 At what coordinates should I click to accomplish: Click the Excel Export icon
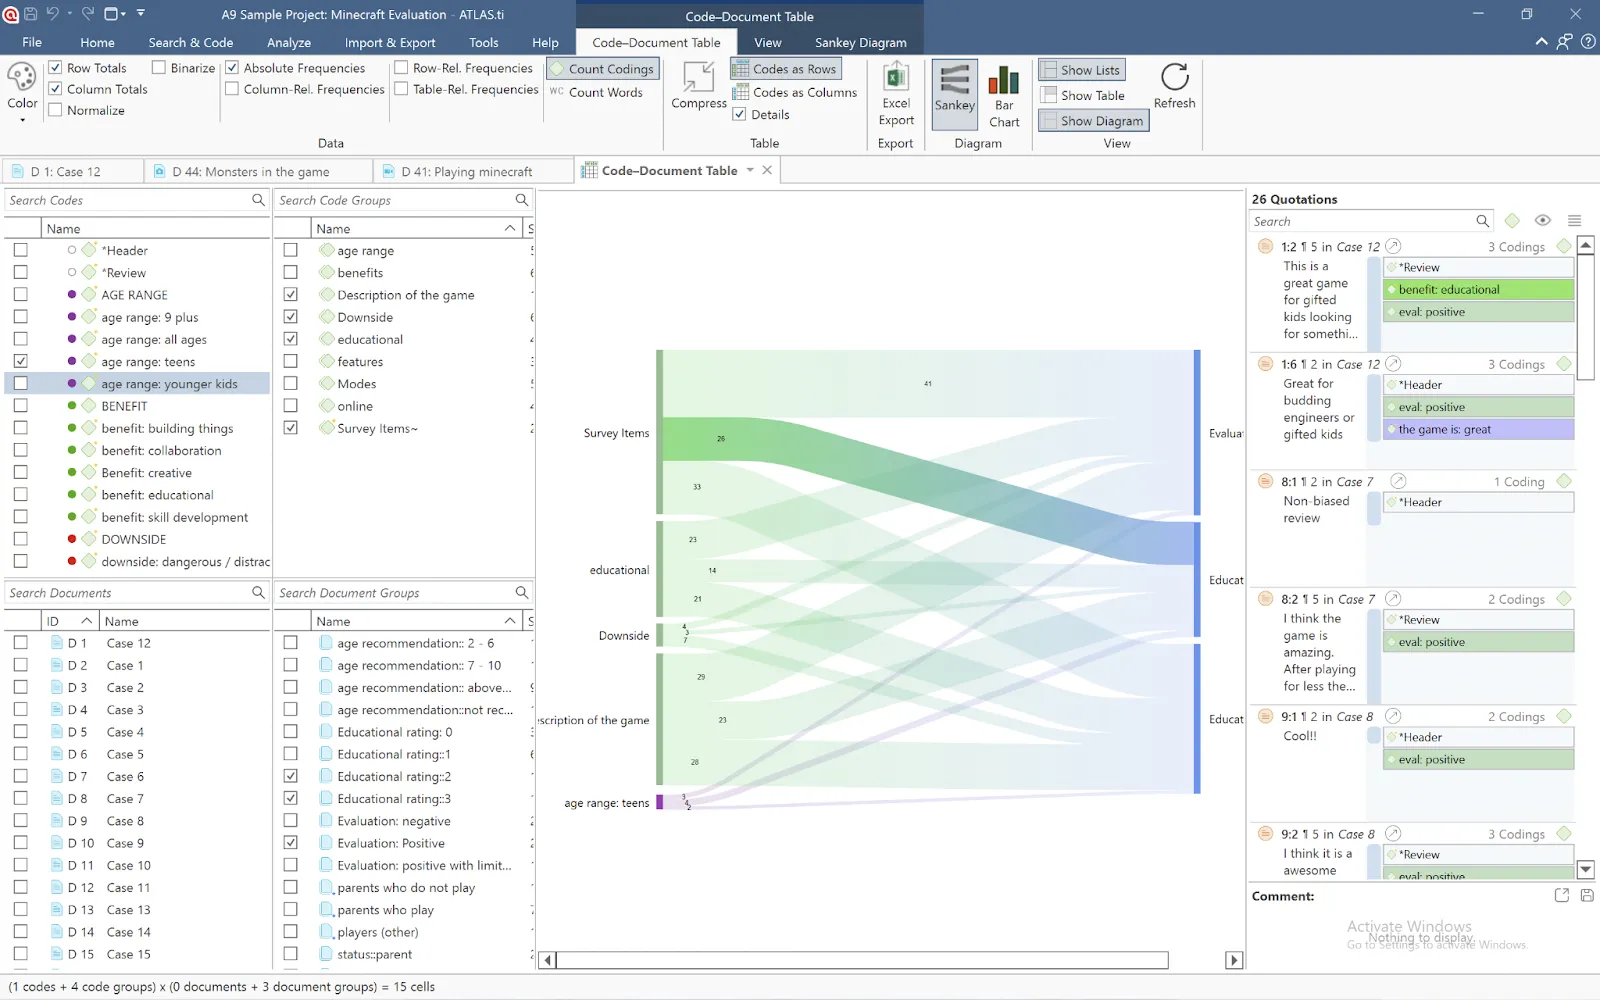point(894,90)
